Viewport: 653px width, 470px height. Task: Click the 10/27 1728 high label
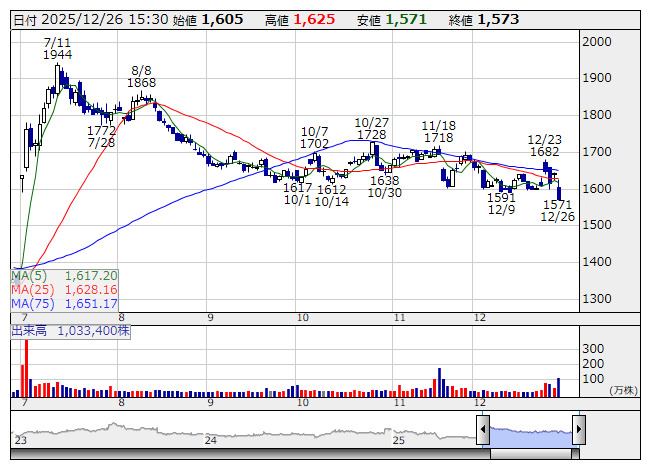[x=371, y=129]
